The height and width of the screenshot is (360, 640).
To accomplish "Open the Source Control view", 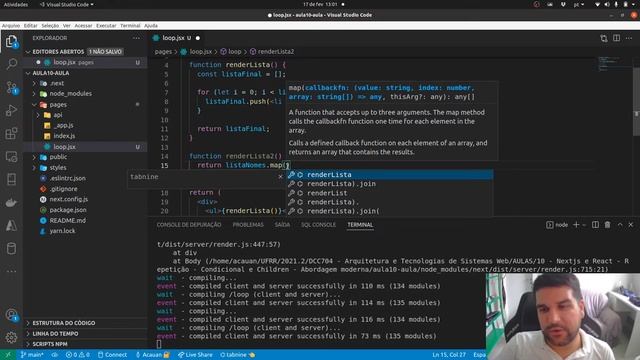I will (x=11, y=87).
